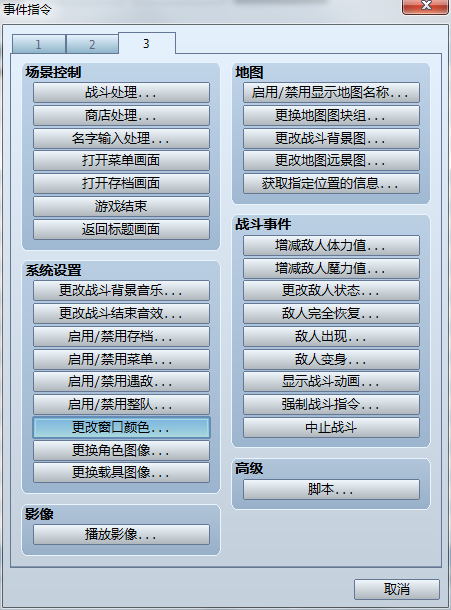Image resolution: width=451 pixels, height=610 pixels.
Task: Open 更改战斗背景音乐... command
Action: pyautogui.click(x=121, y=290)
